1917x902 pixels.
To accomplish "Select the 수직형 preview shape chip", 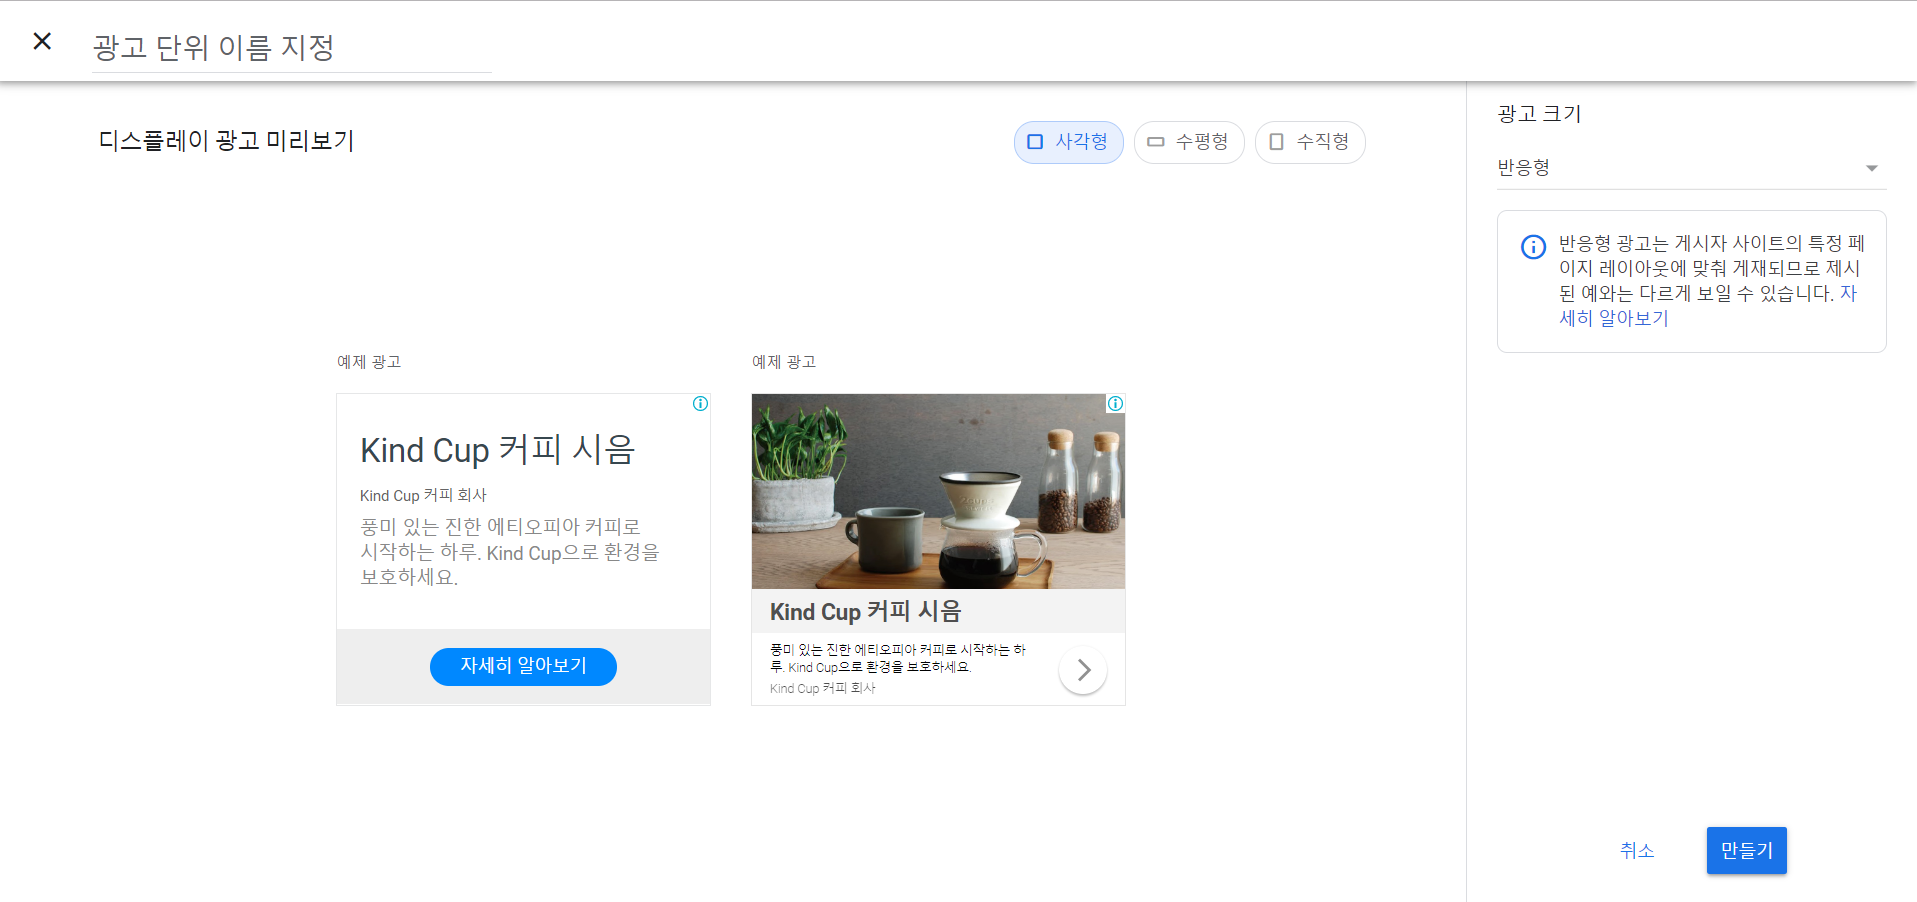I will [1309, 142].
